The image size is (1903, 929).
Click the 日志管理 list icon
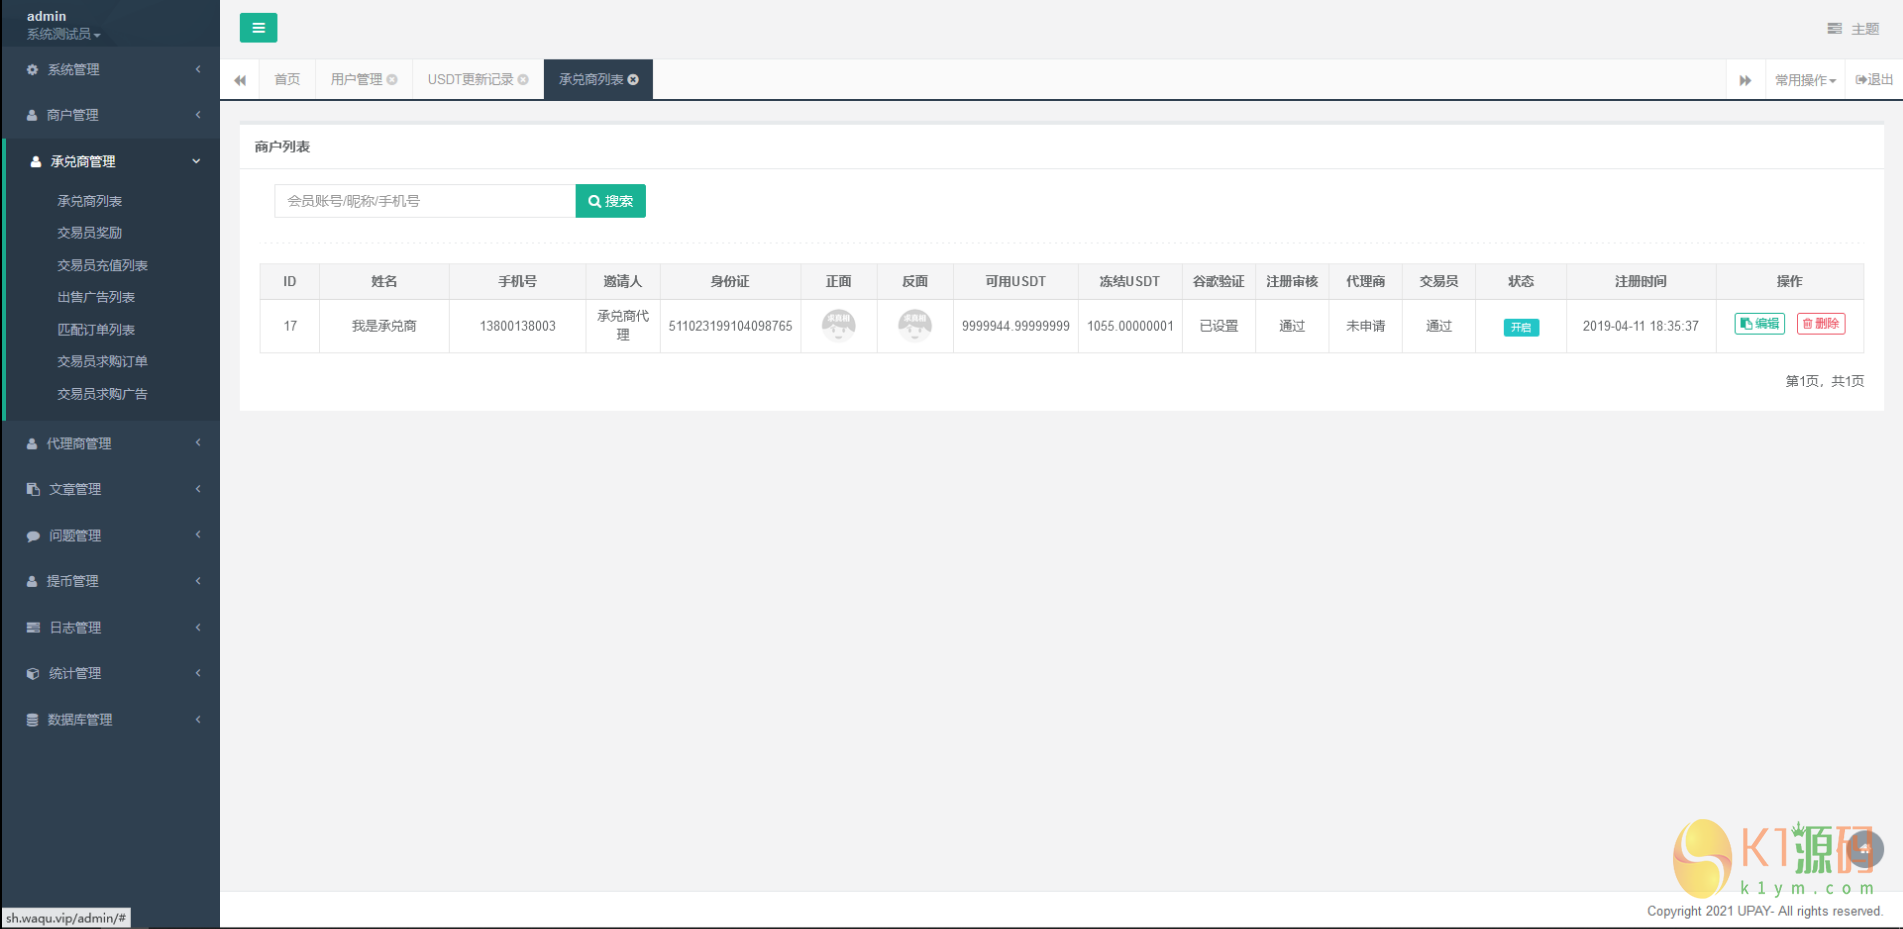[x=33, y=627]
